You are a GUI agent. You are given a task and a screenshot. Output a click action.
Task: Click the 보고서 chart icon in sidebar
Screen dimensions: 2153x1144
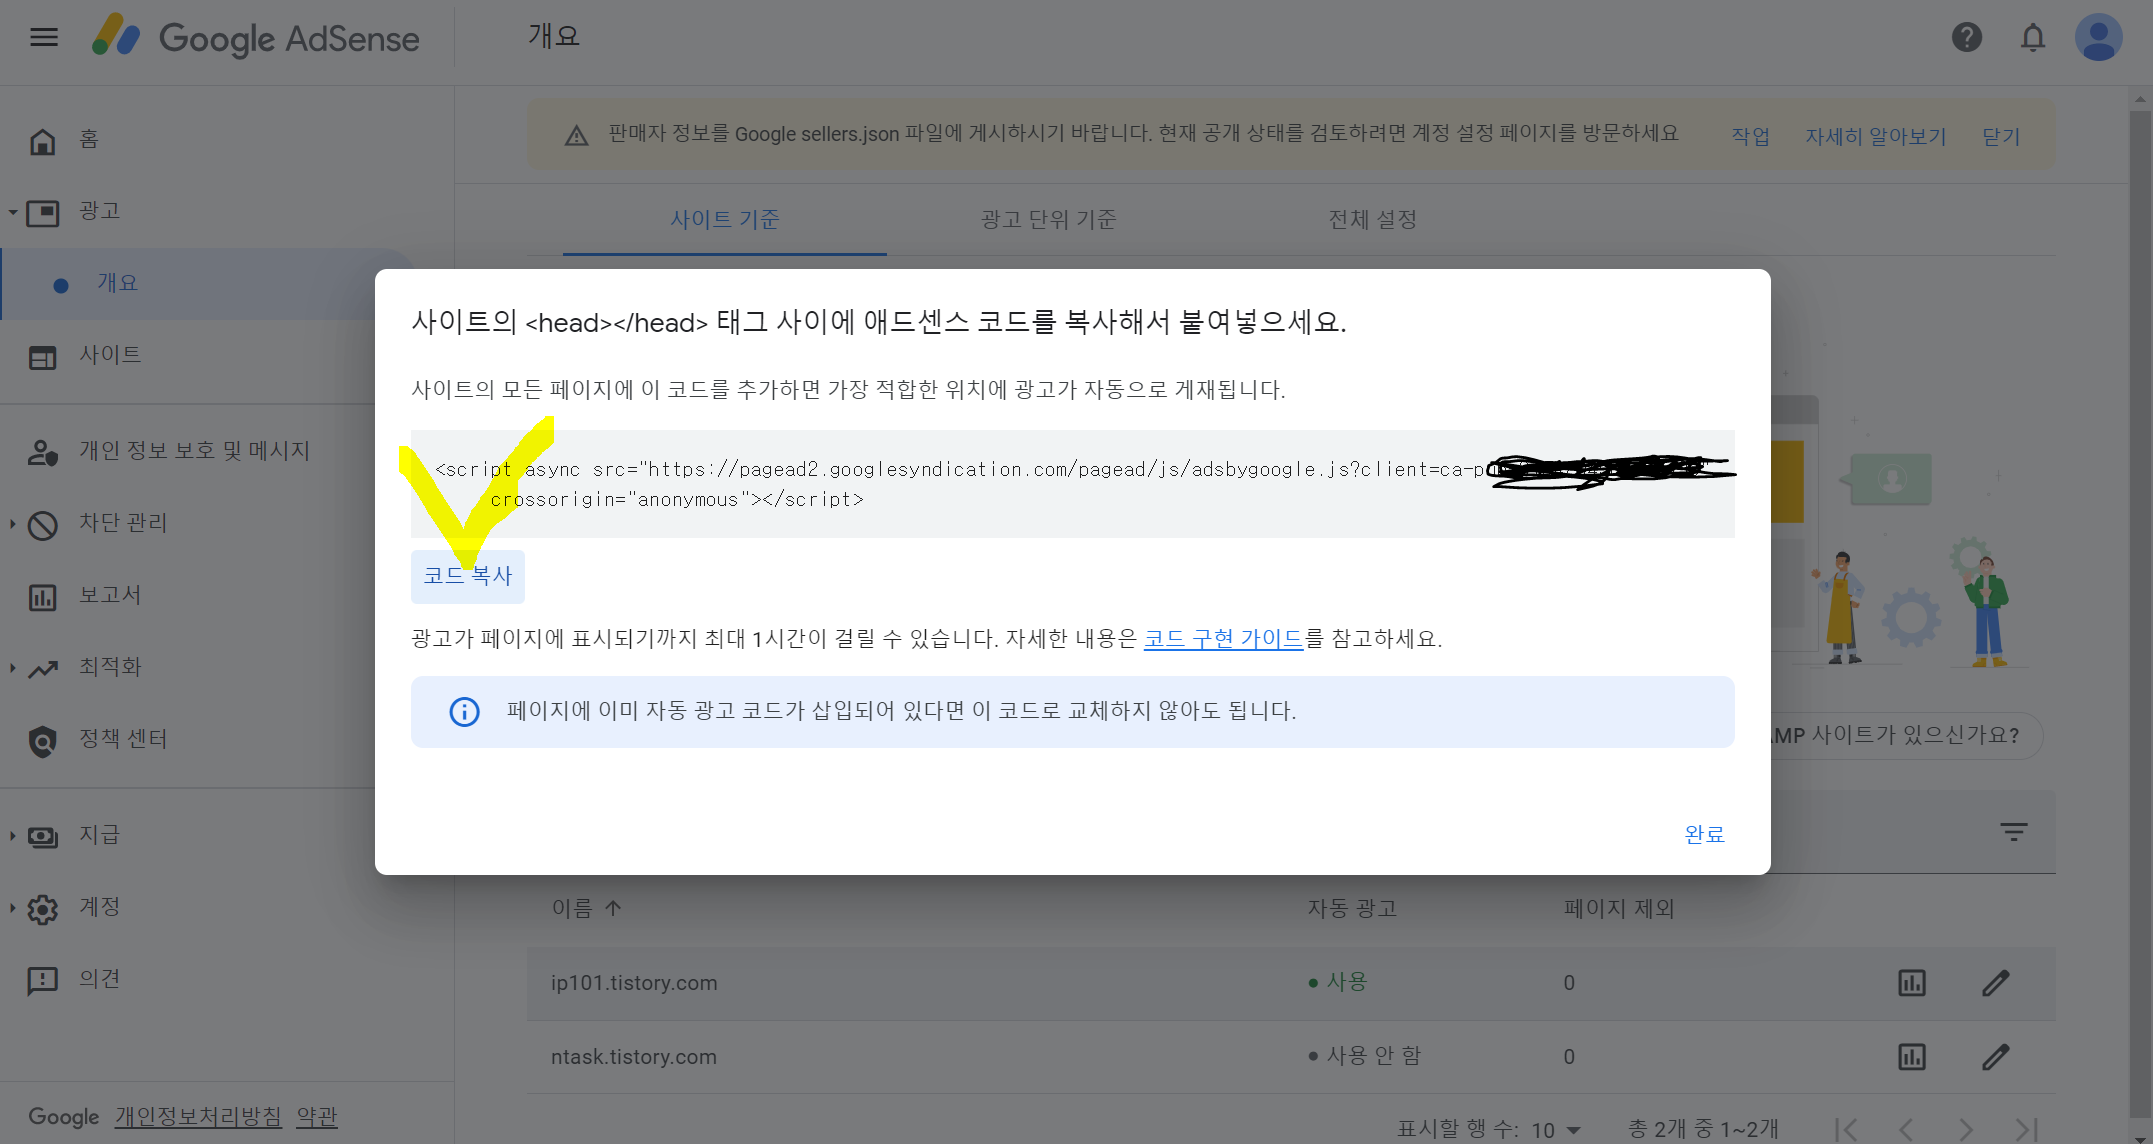point(42,597)
